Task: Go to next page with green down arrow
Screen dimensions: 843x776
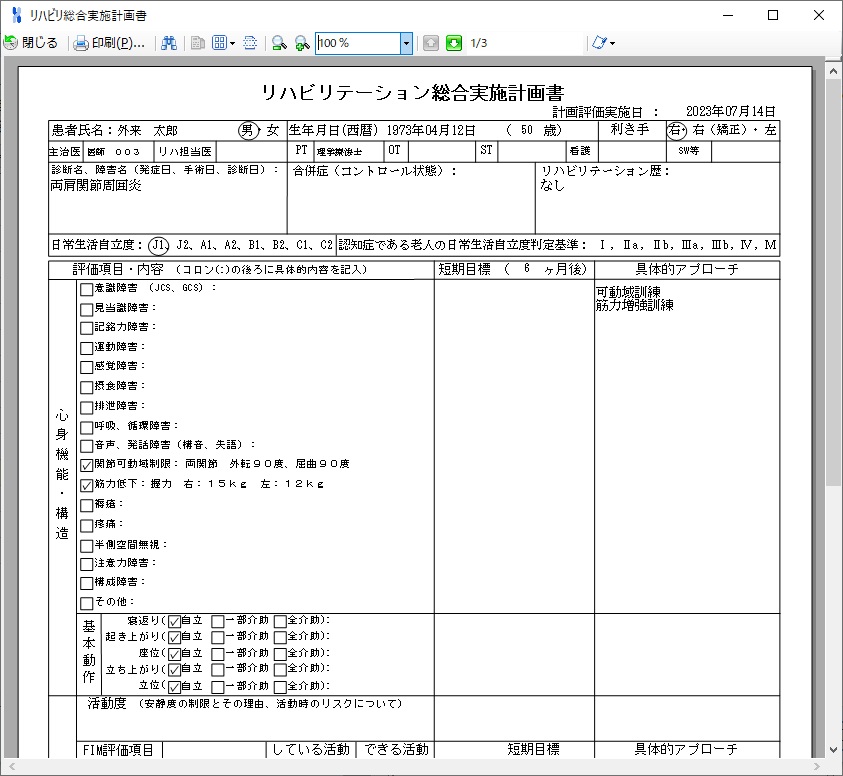Action: click(453, 43)
